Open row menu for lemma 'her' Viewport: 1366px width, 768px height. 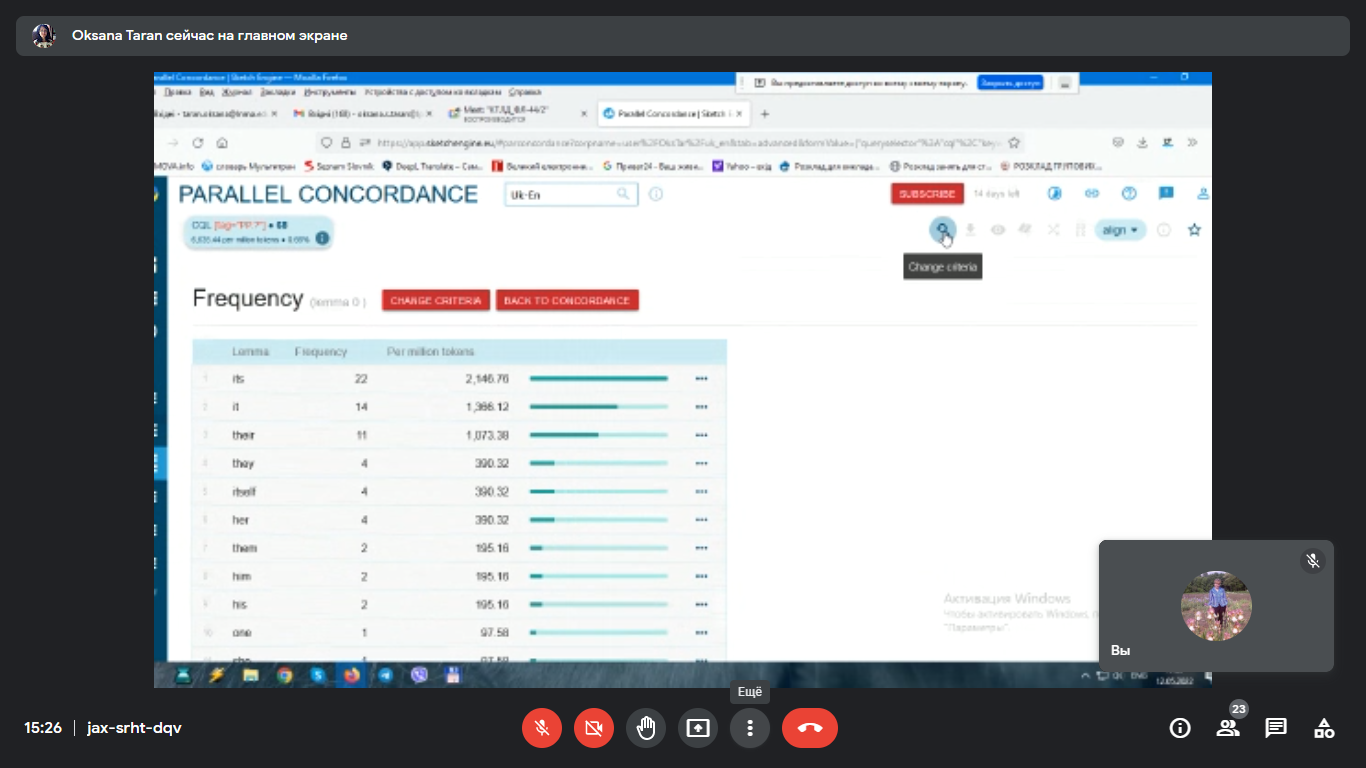tap(701, 520)
